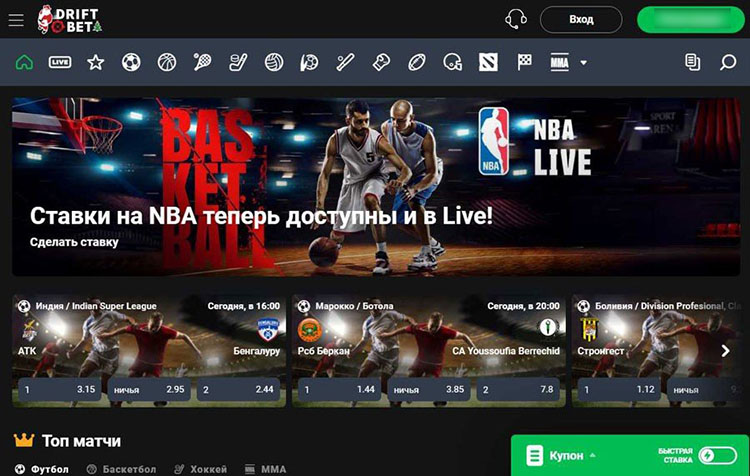Bet on Бенгалуру win at 2.44

tap(238, 389)
